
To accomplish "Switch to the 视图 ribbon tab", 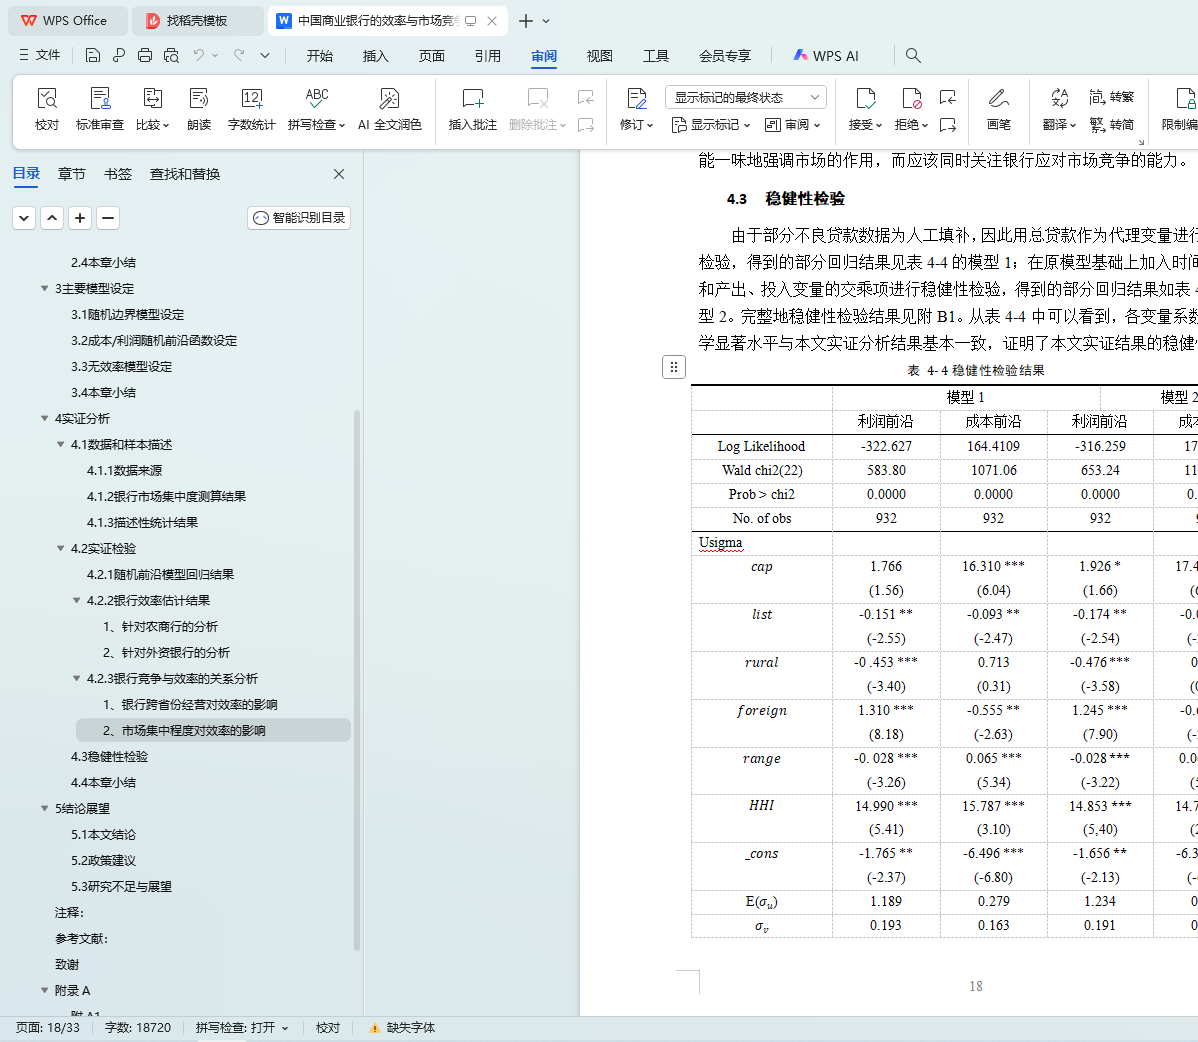I will pyautogui.click(x=600, y=56).
